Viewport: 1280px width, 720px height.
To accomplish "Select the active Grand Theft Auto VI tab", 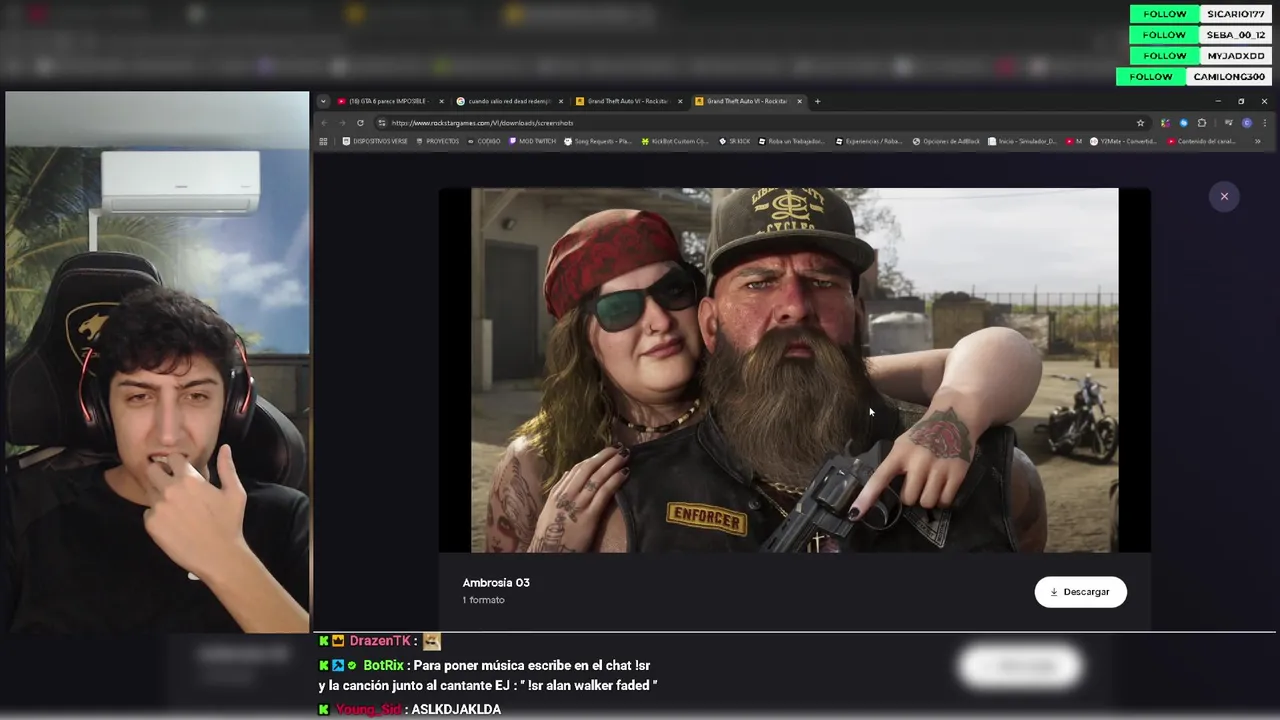I will click(x=749, y=101).
